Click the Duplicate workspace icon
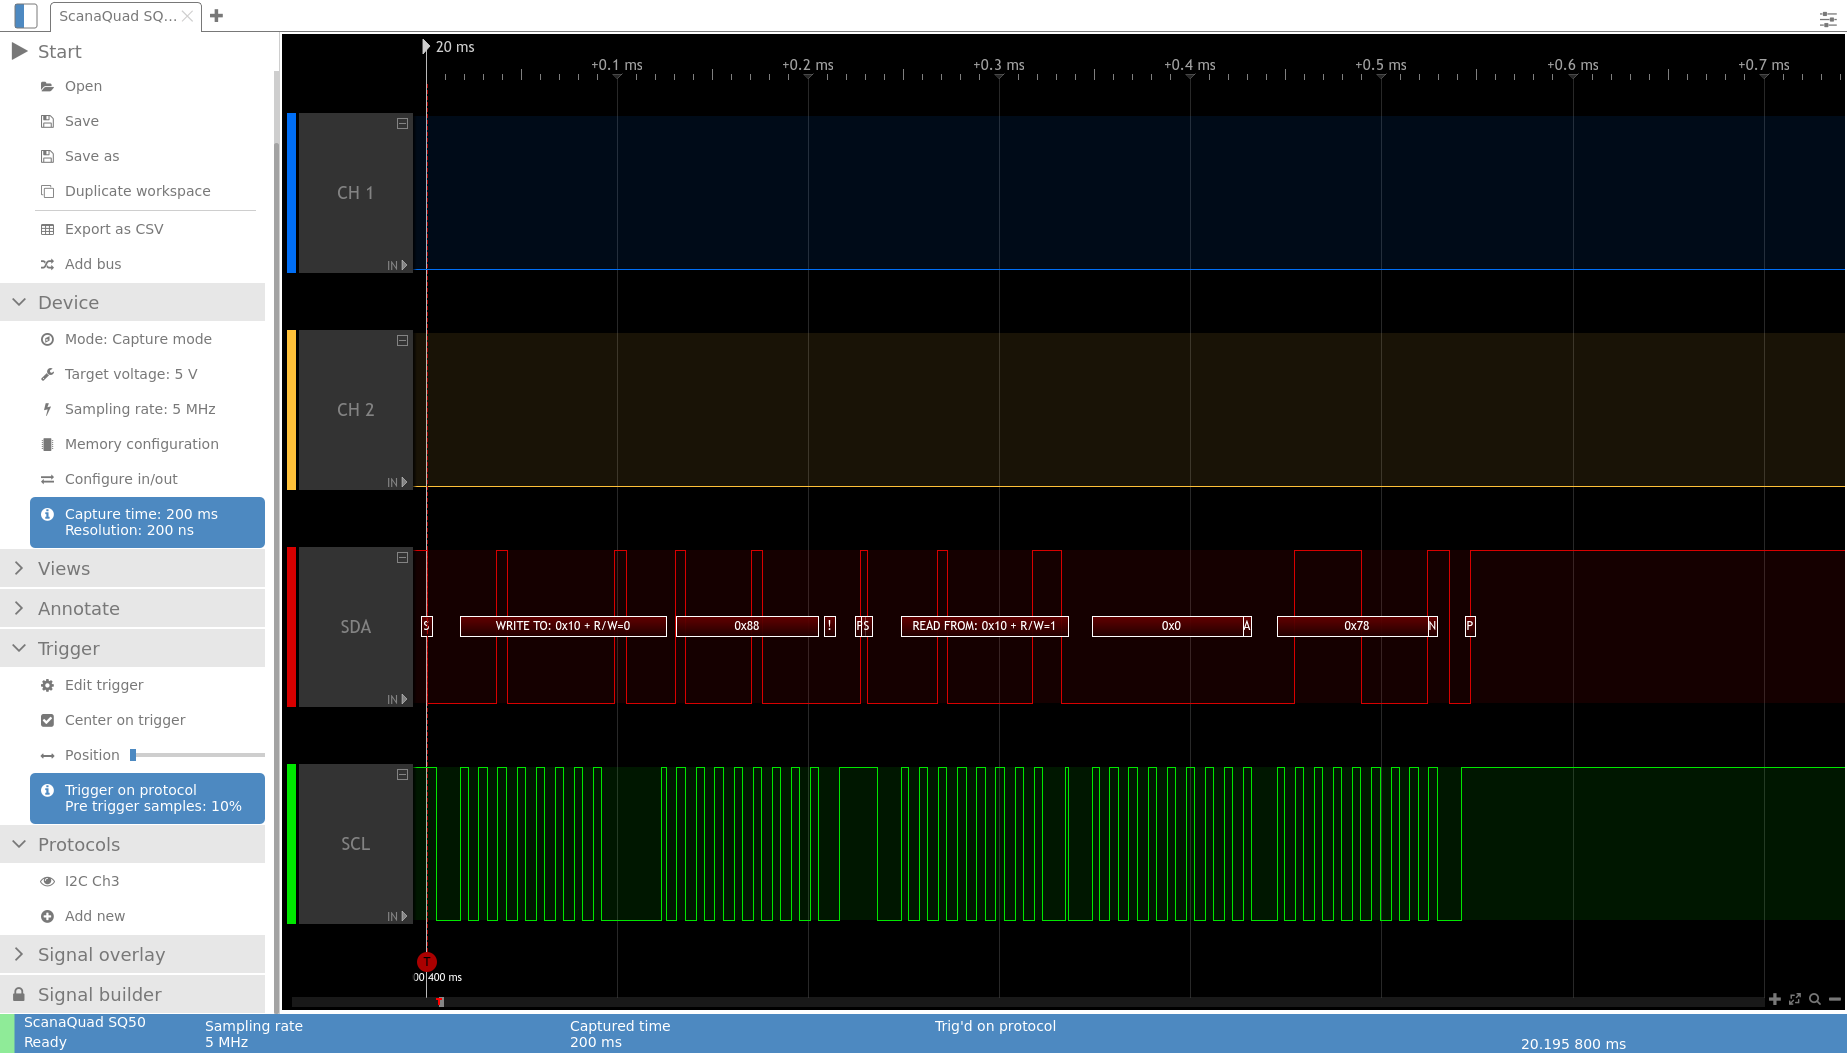 point(47,191)
